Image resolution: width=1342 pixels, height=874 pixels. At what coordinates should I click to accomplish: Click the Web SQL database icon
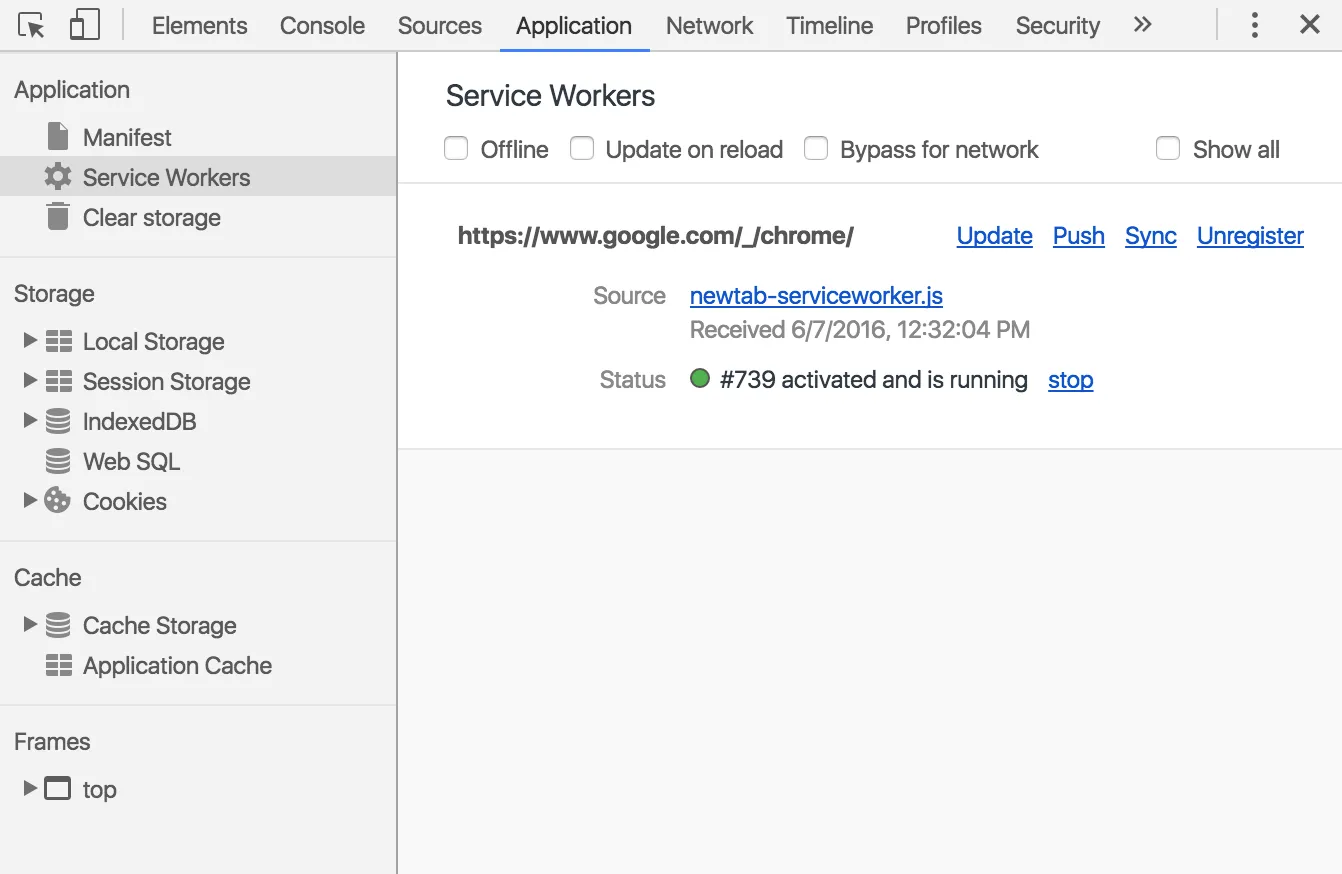coord(59,461)
